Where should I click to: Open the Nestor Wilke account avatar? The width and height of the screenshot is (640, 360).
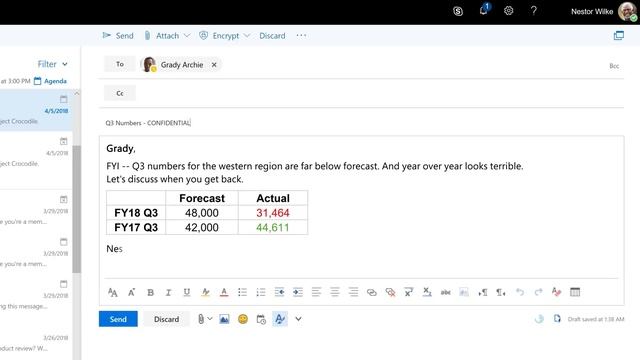point(627,11)
